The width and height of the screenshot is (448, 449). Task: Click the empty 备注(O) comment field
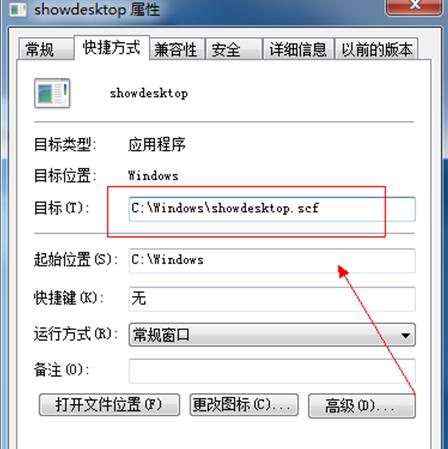point(272,371)
